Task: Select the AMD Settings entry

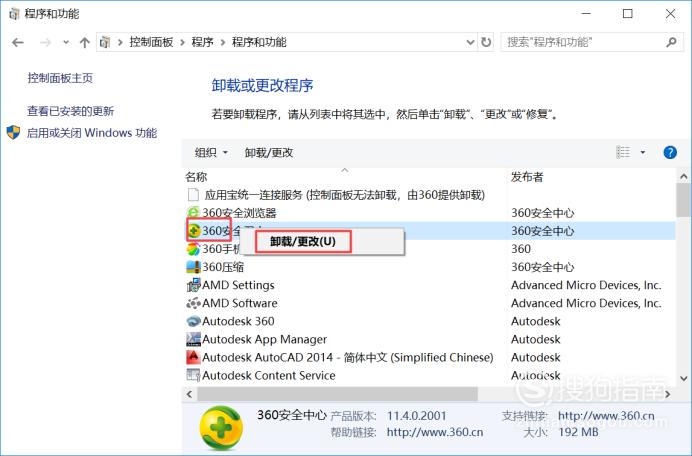Action: coord(238,285)
